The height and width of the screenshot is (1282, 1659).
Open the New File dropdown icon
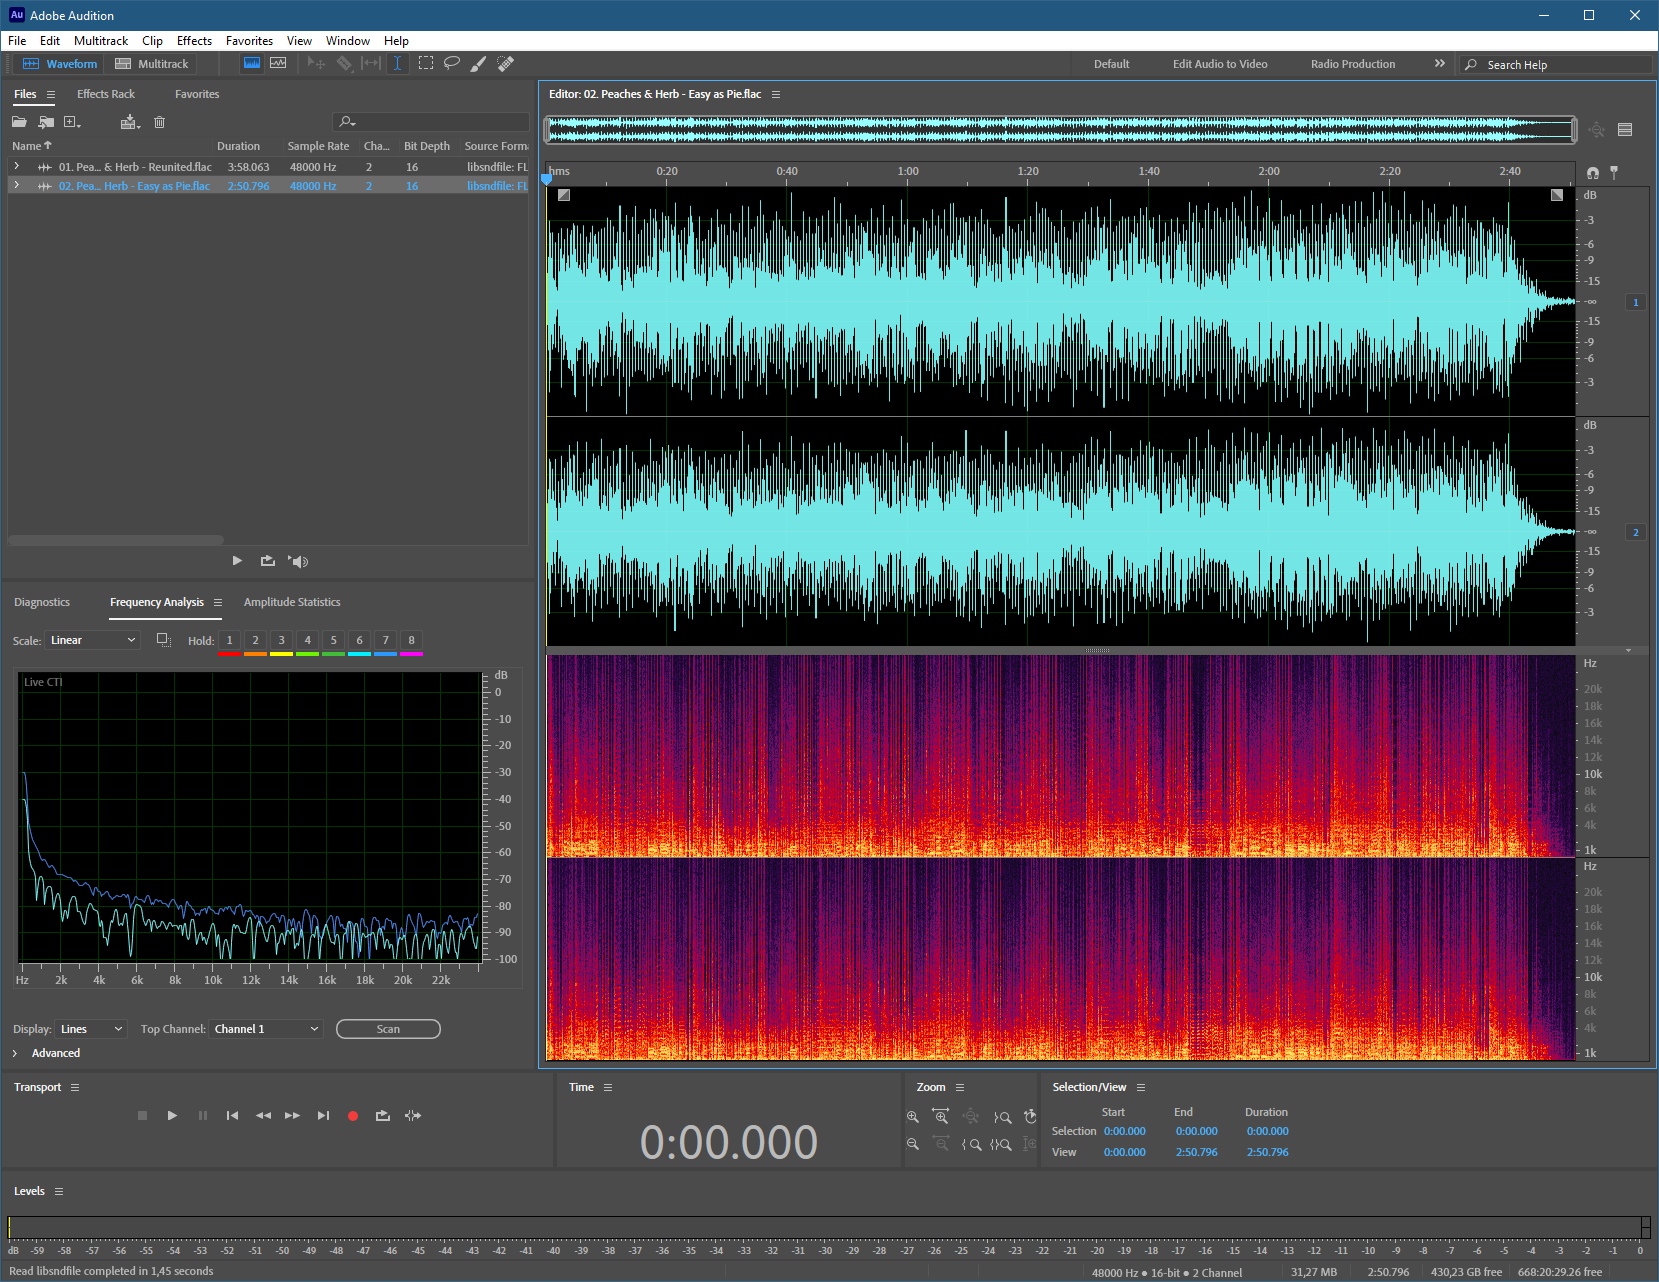click(x=72, y=122)
